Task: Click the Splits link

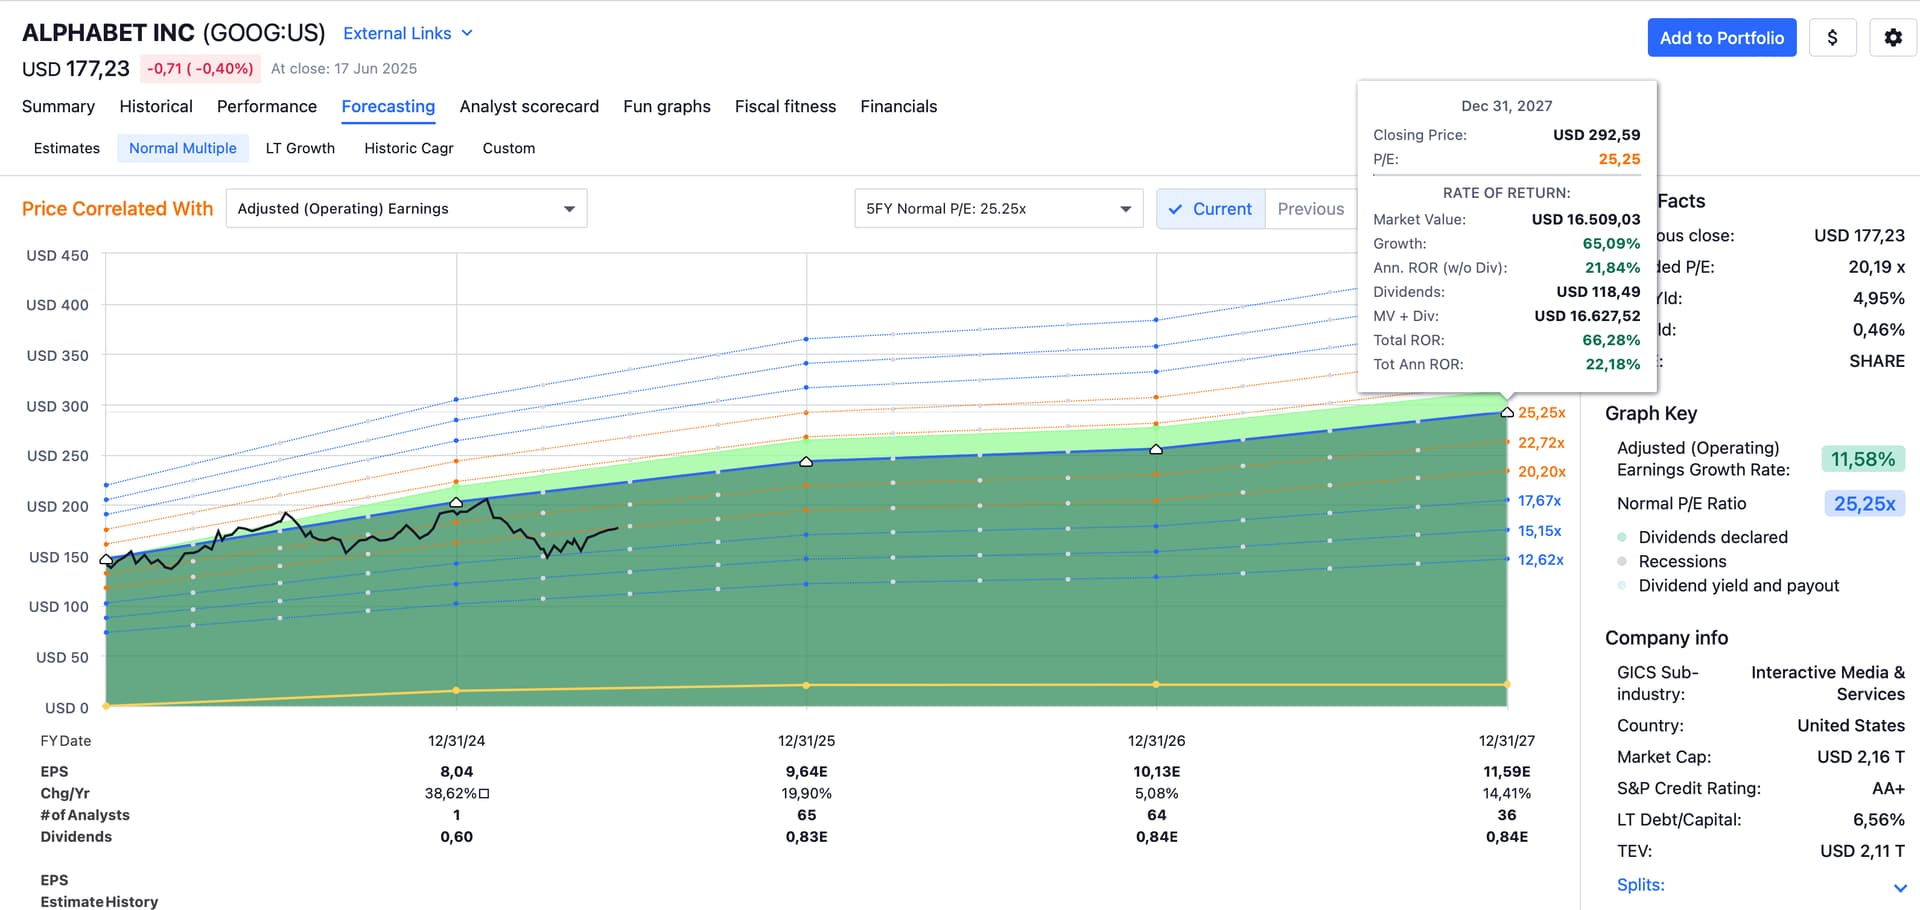Action: [x=1641, y=885]
